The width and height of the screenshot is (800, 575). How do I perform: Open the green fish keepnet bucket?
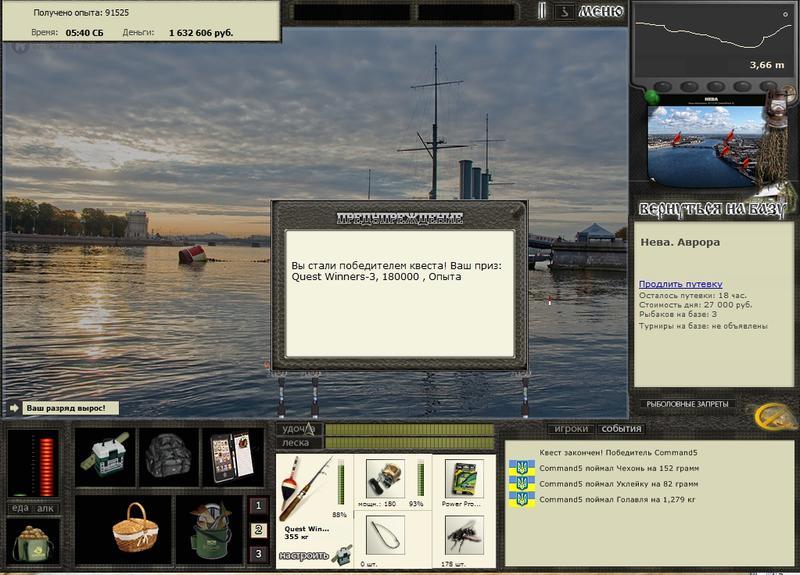210,530
